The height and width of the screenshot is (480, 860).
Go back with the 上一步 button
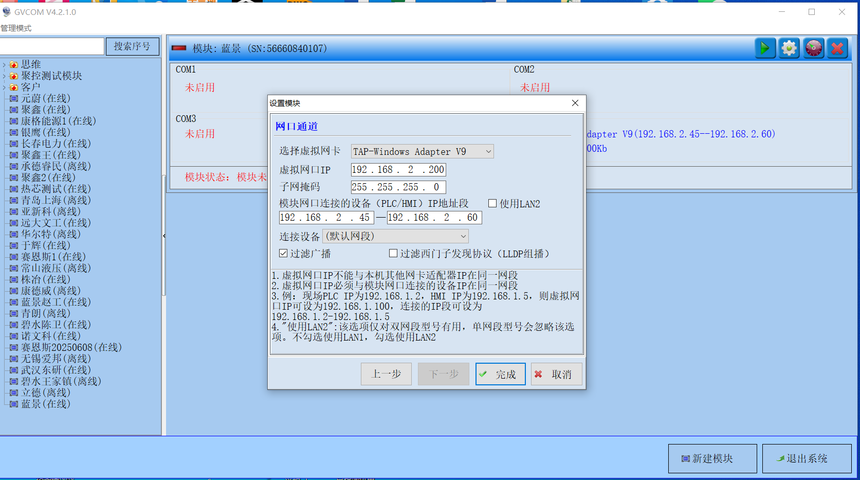[386, 374]
